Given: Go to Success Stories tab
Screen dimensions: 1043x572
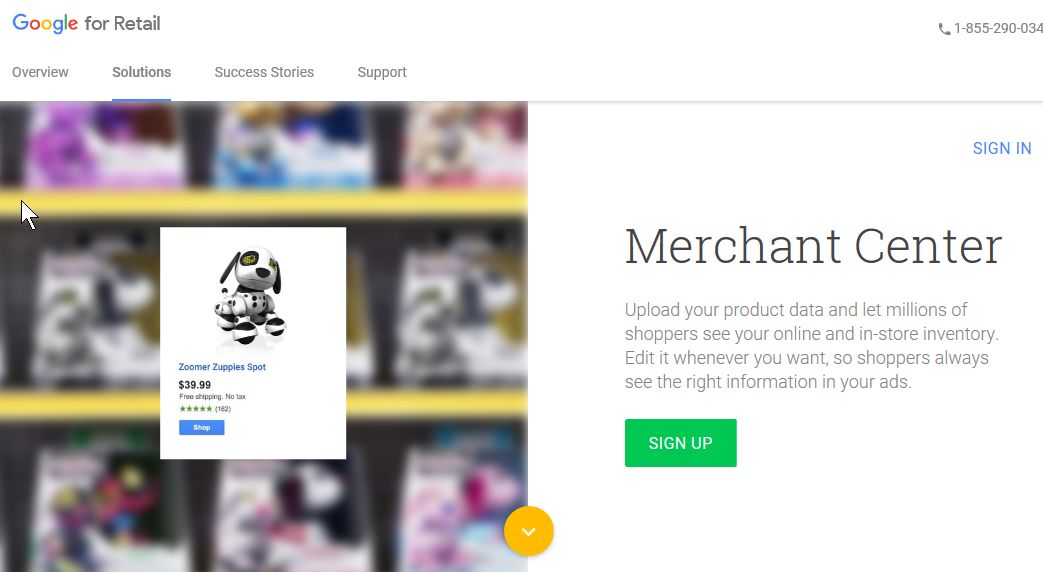Looking at the screenshot, I should (x=264, y=72).
